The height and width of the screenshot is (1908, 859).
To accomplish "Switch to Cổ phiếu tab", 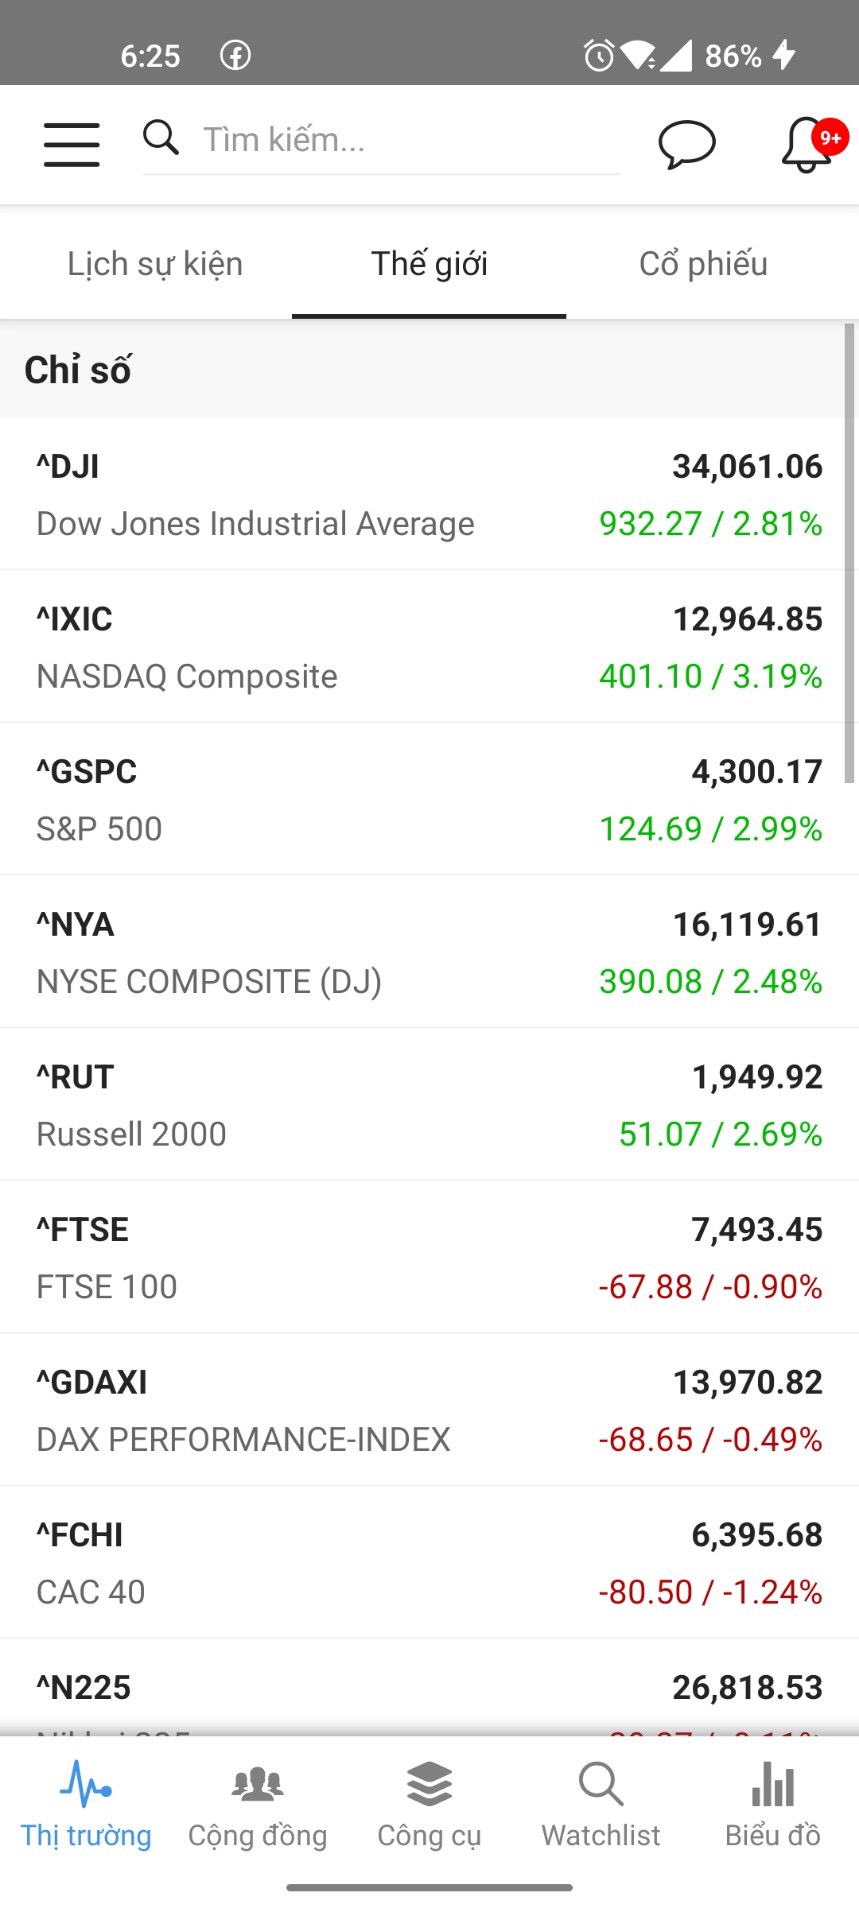I will 703,264.
